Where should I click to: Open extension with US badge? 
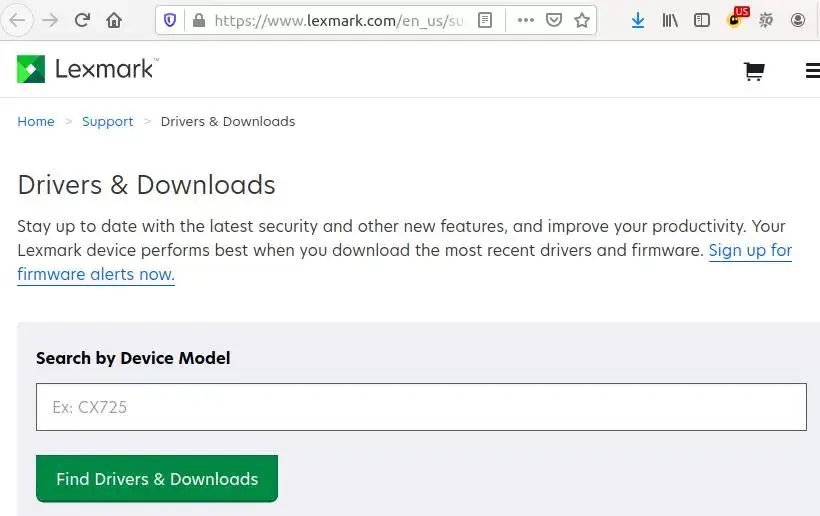pos(737,18)
